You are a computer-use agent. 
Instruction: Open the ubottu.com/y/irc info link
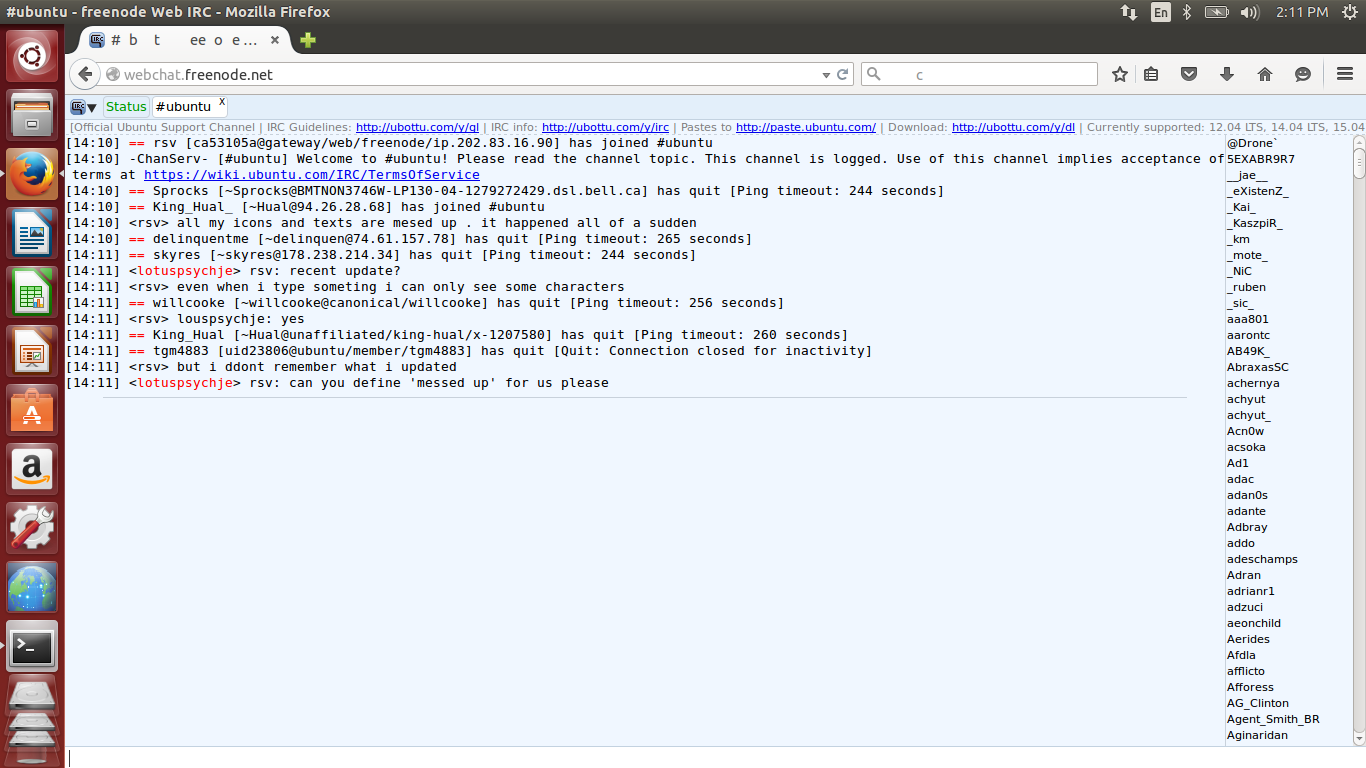[606, 127]
